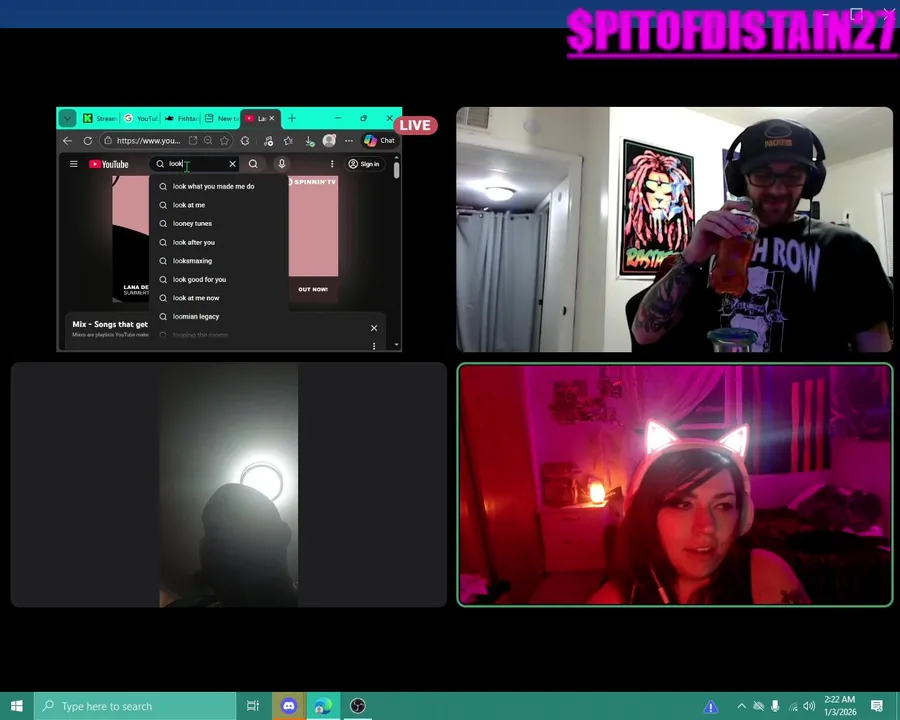Click the microphone tray icon
The width and height of the screenshot is (900, 720).
coord(775,706)
